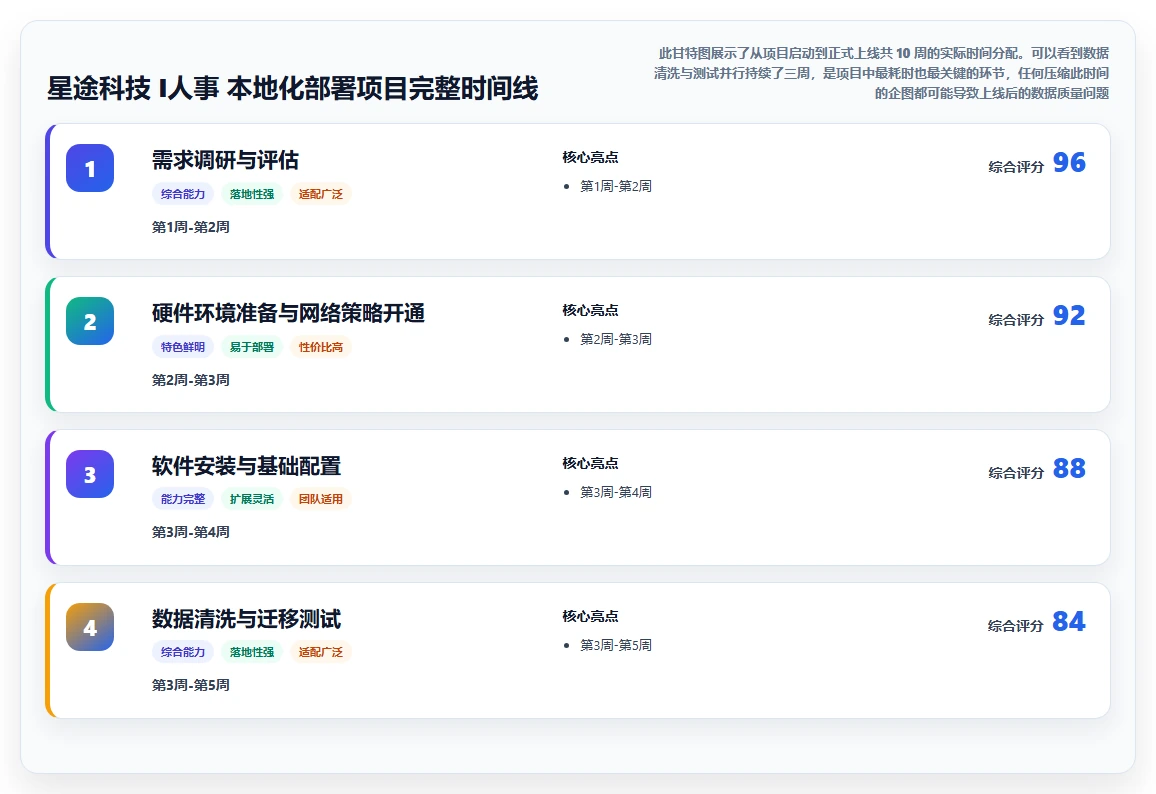
Task: Click the 特色鲜明 tag
Action: pyautogui.click(x=183, y=346)
